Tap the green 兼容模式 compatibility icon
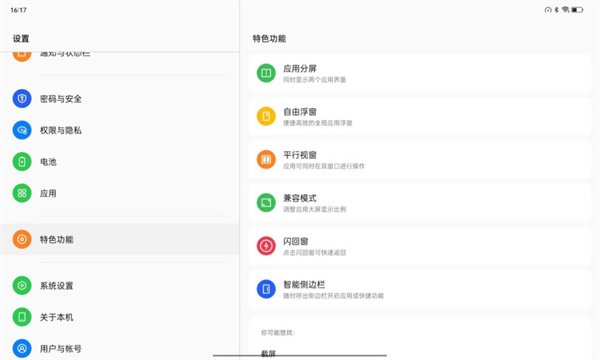 (x=266, y=203)
